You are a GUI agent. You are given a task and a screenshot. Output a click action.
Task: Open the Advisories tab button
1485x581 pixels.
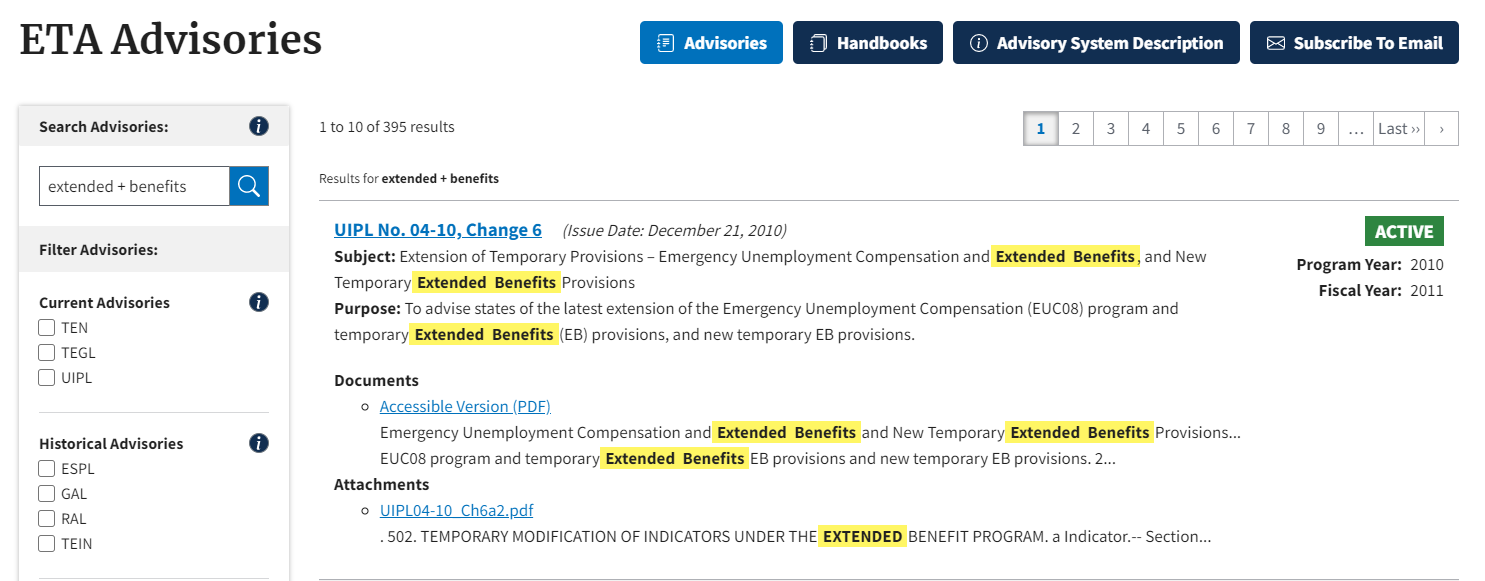point(711,43)
